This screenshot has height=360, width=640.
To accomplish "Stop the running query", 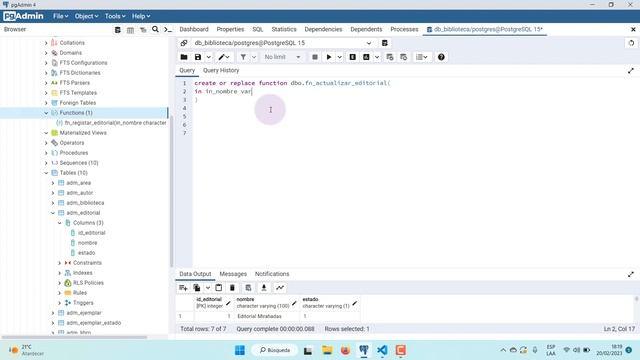I will click(315, 57).
